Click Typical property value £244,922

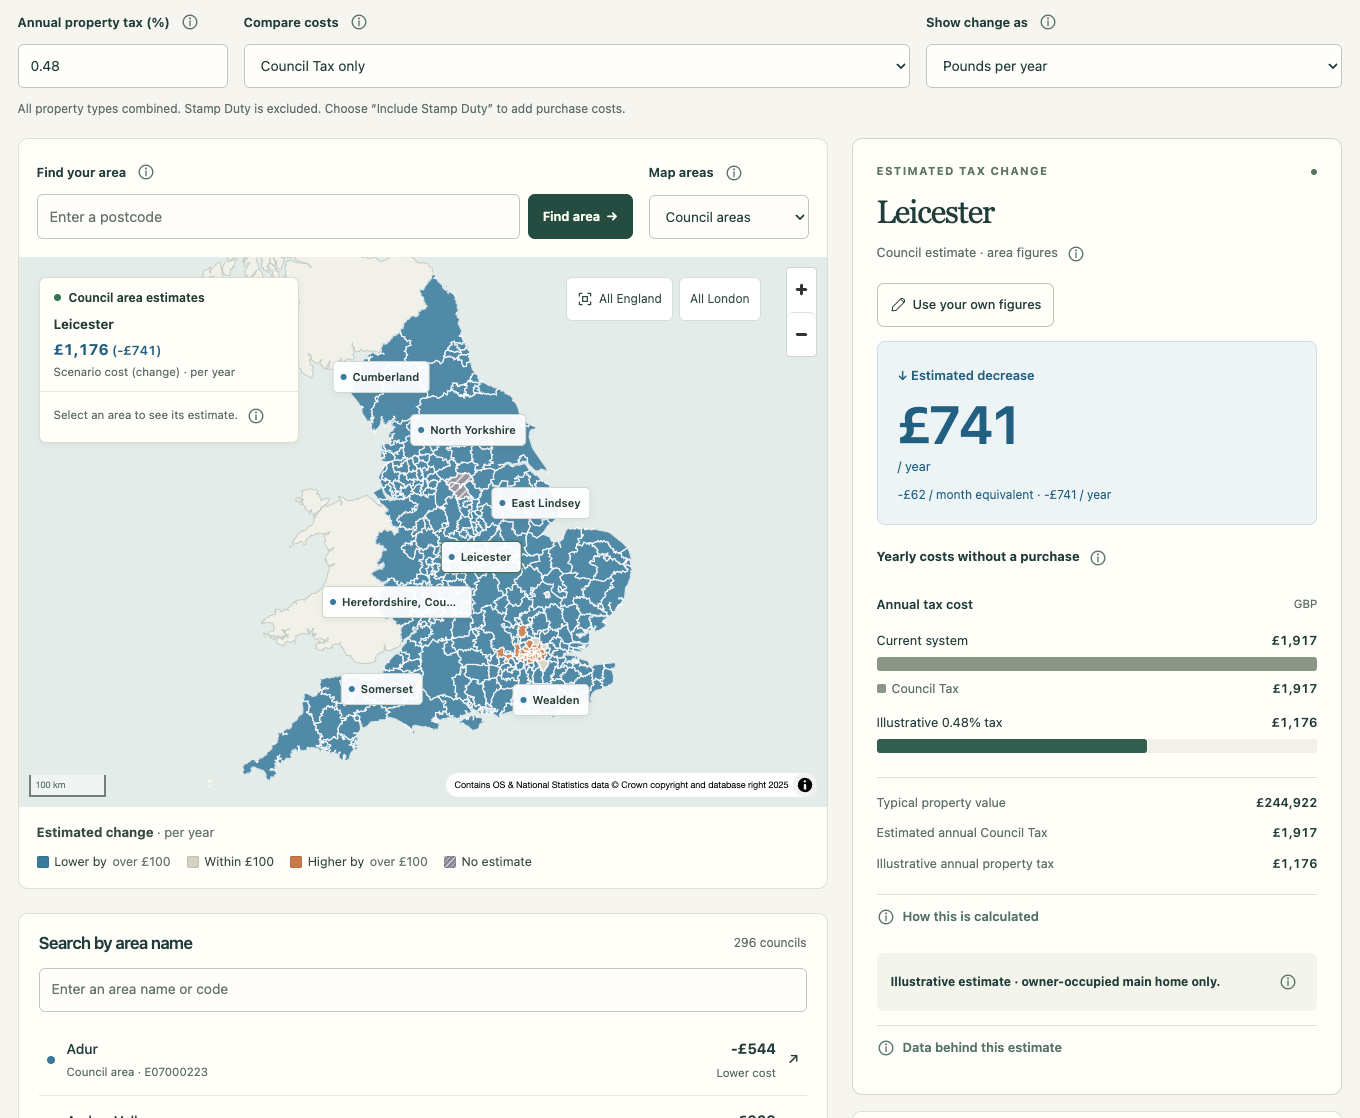click(1096, 803)
